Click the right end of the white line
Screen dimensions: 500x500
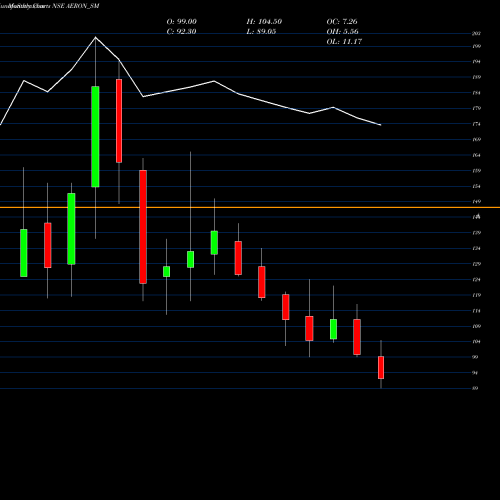[x=380, y=125]
